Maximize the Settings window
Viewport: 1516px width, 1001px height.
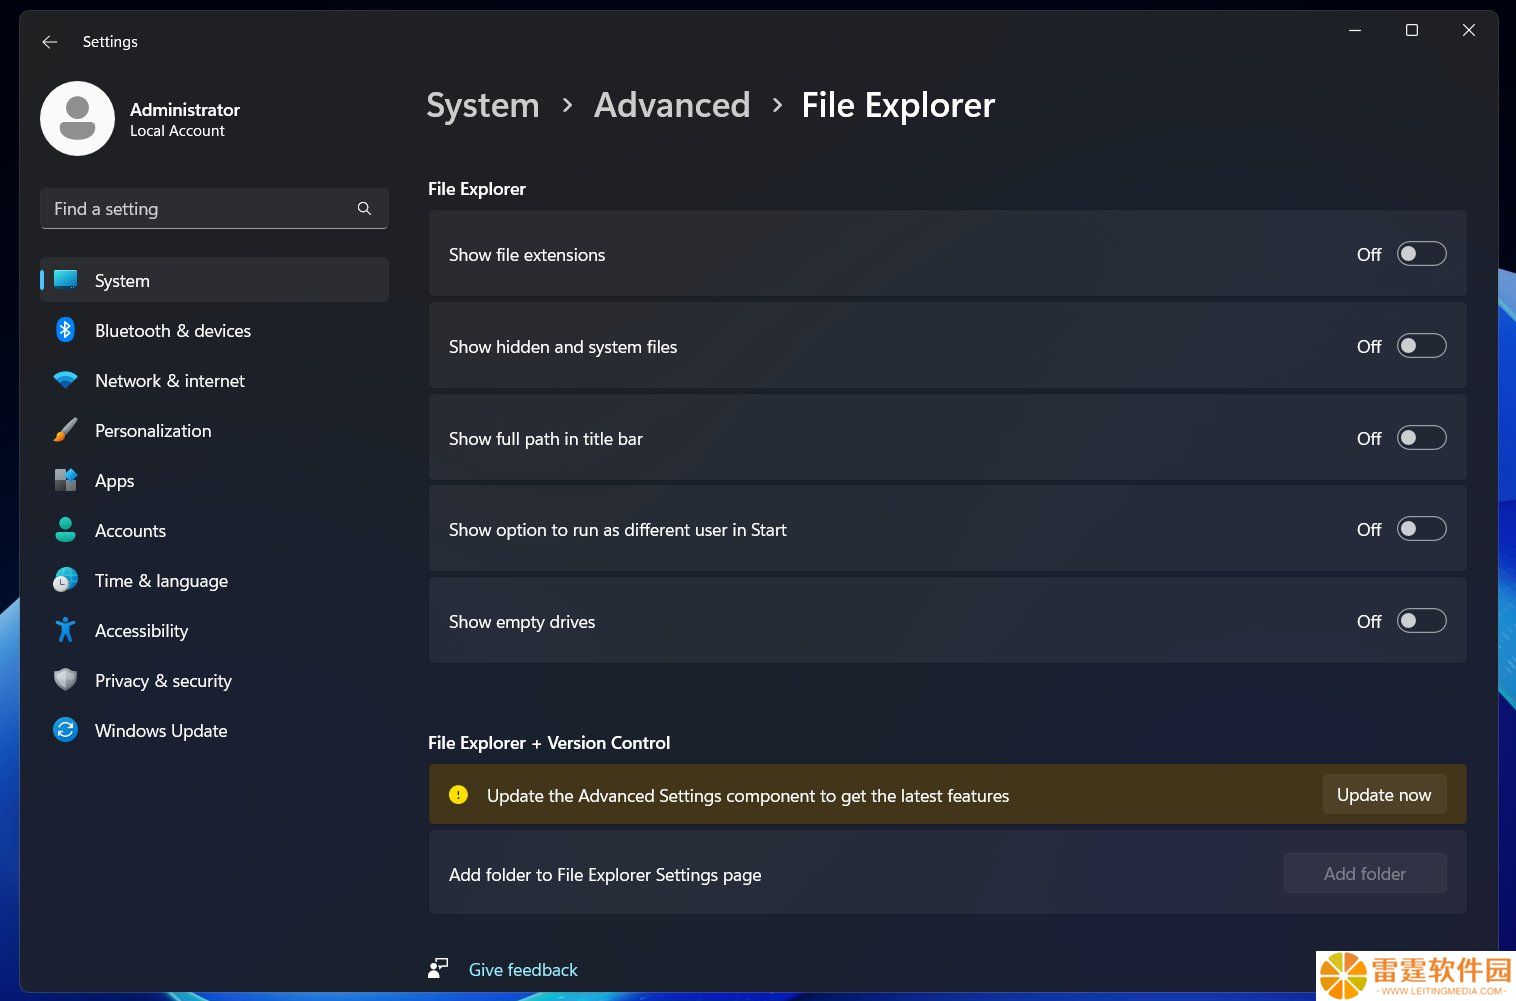[x=1412, y=30]
